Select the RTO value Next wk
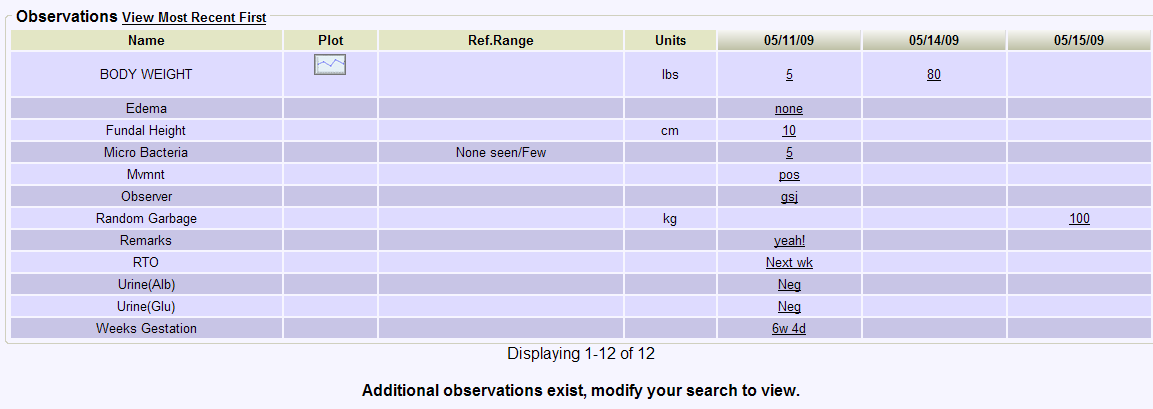Screen dimensions: 1153x409 [x=789, y=263]
